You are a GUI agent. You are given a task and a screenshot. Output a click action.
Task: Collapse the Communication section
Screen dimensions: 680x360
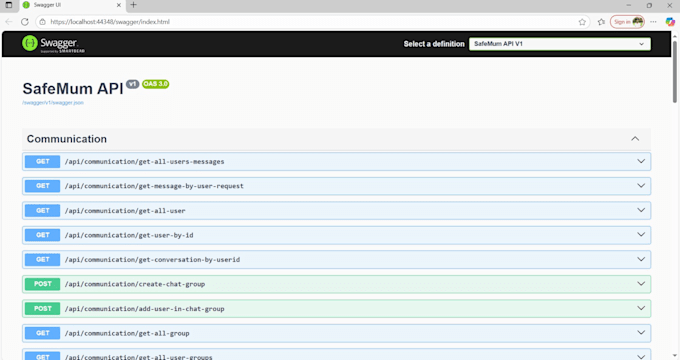(635, 139)
